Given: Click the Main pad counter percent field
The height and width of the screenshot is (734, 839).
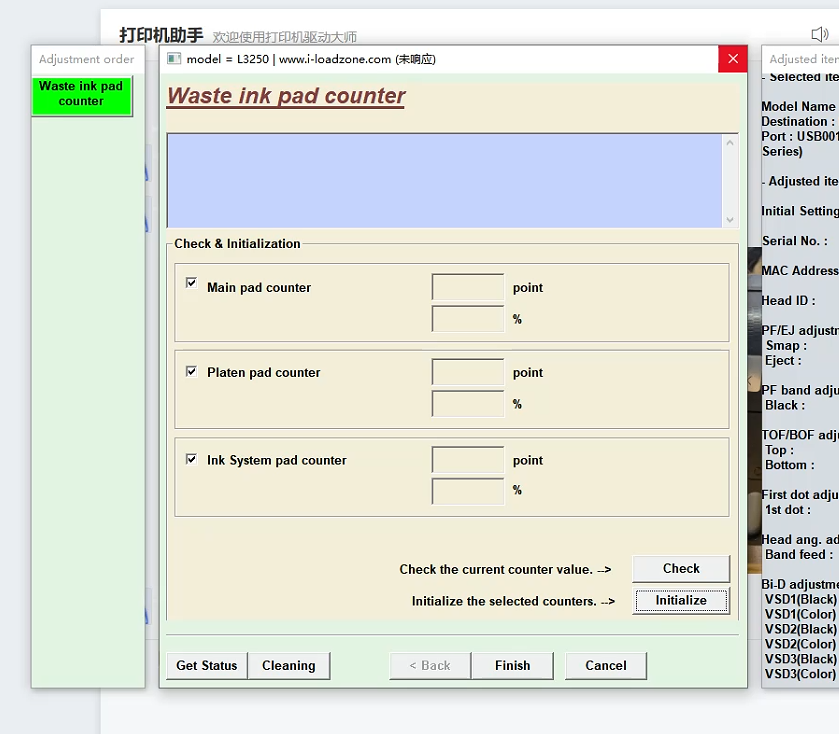Looking at the screenshot, I should point(467,319).
